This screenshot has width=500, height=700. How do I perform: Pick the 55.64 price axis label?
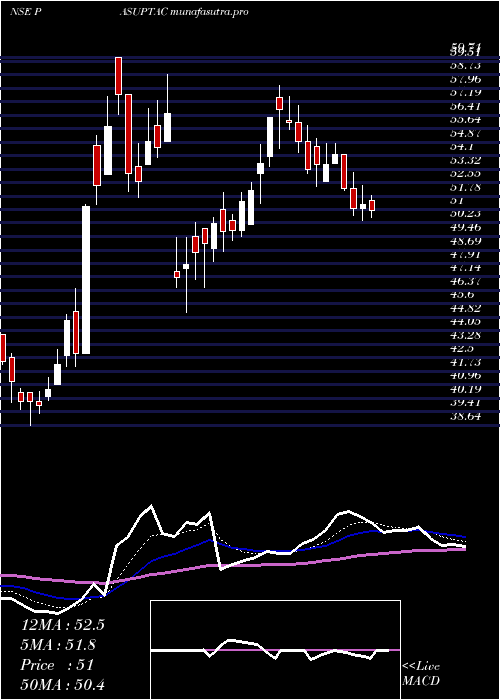(x=465, y=120)
